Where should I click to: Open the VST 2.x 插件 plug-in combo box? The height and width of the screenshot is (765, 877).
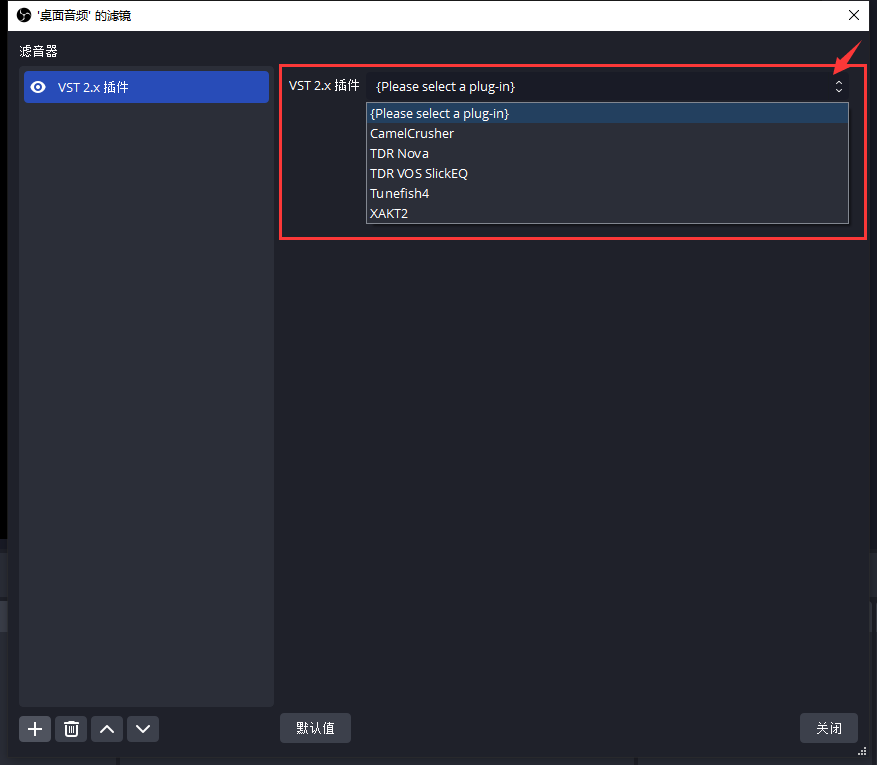click(607, 87)
